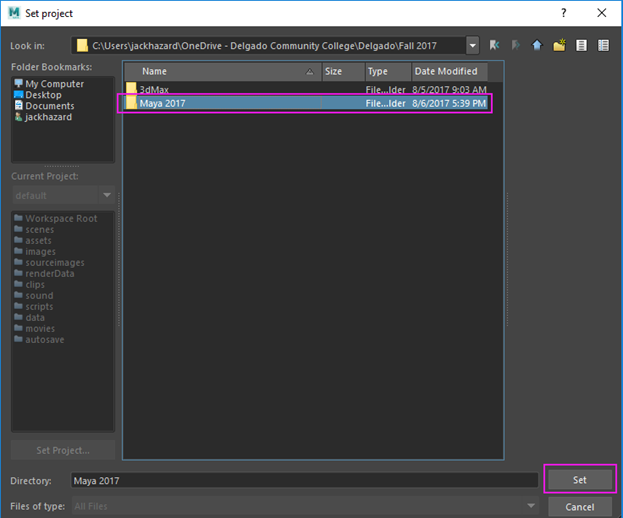Viewport: 623px width, 518px height.
Task: Click the Maya 2017 folder icon
Action: pyautogui.click(x=131, y=103)
